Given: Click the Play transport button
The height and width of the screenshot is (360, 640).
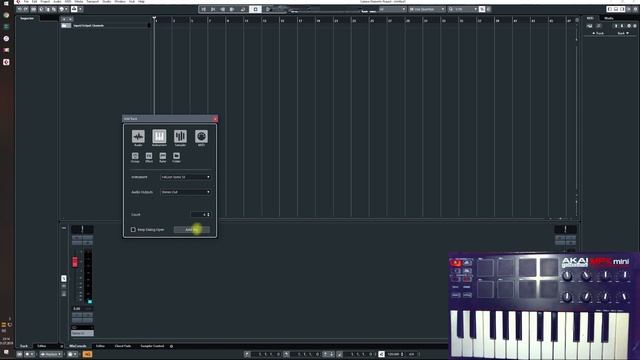Looking at the screenshot, I should [x=268, y=9].
